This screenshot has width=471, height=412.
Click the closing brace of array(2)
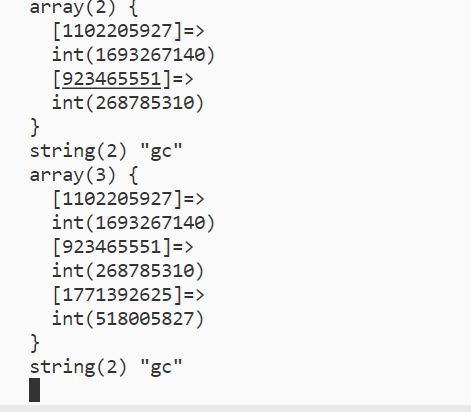(x=35, y=127)
